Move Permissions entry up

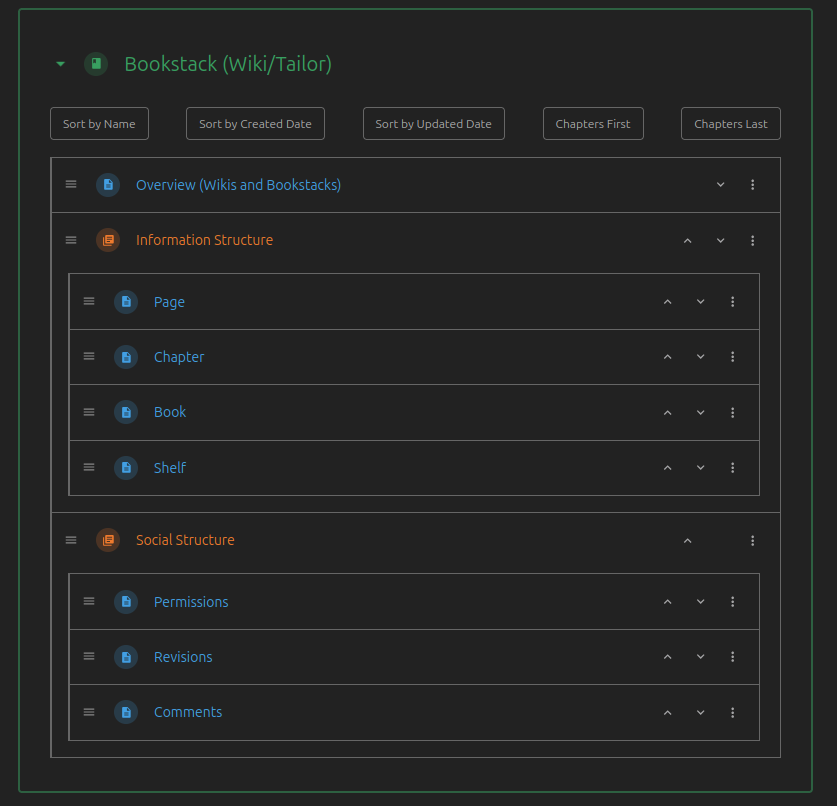[x=667, y=602]
